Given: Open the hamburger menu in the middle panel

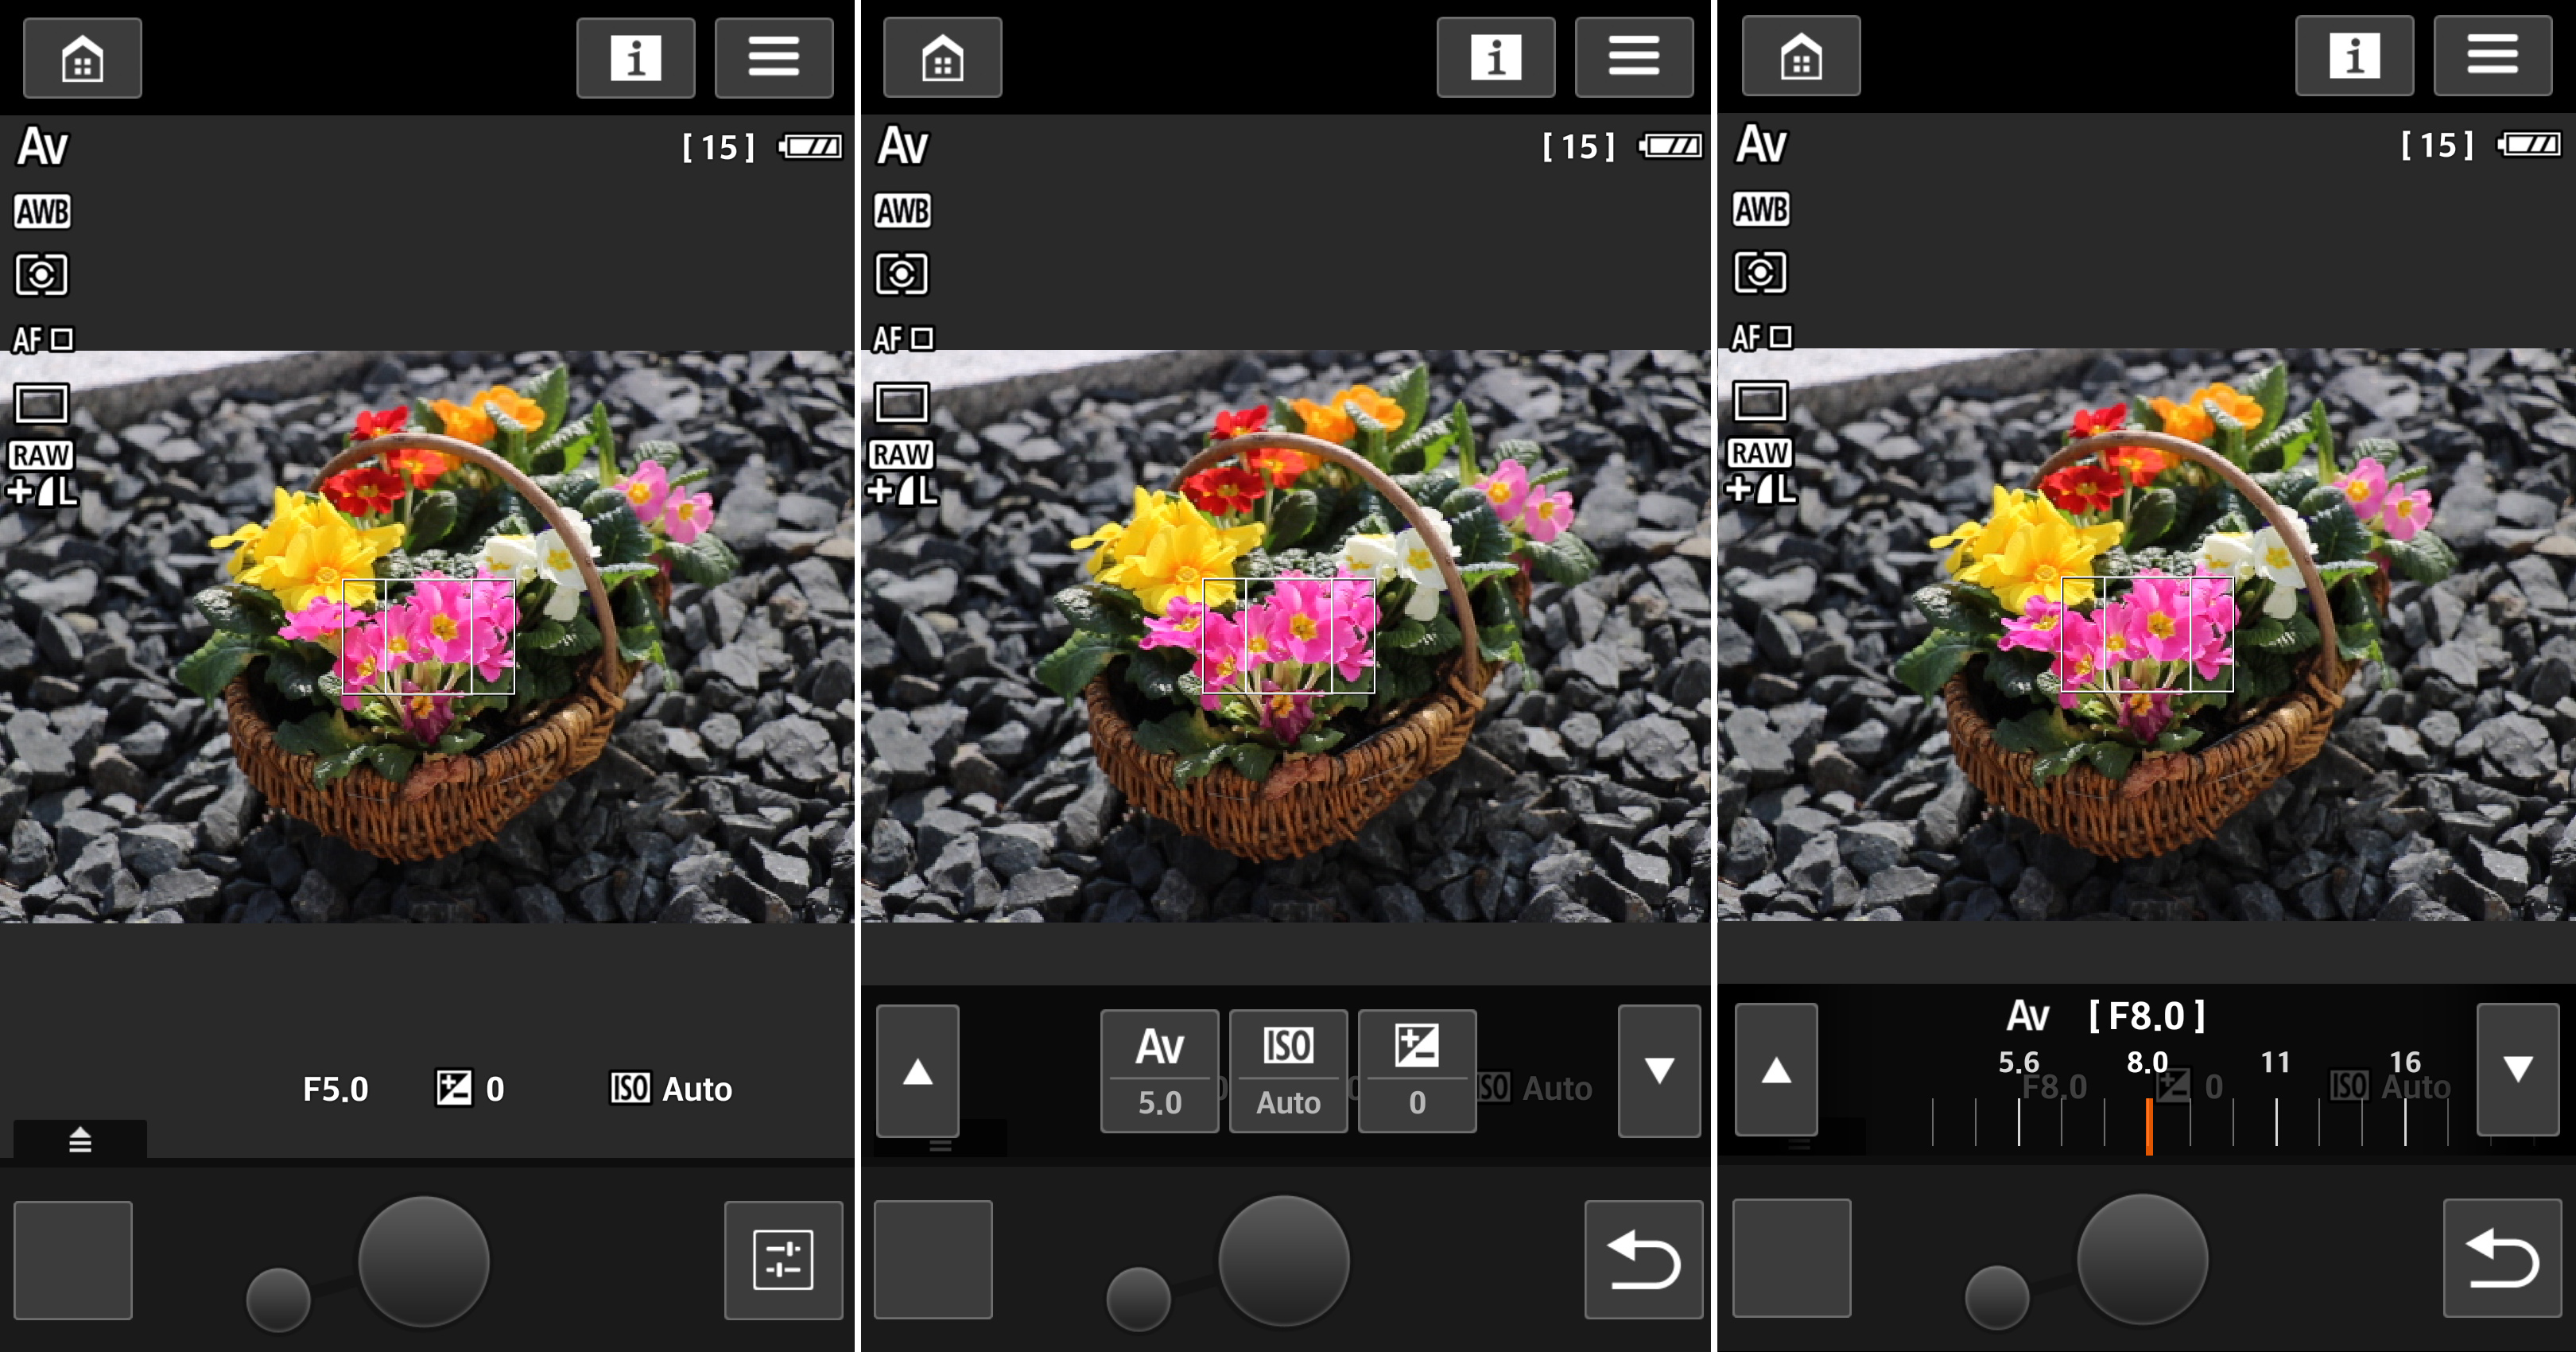Looking at the screenshot, I should click(1633, 57).
